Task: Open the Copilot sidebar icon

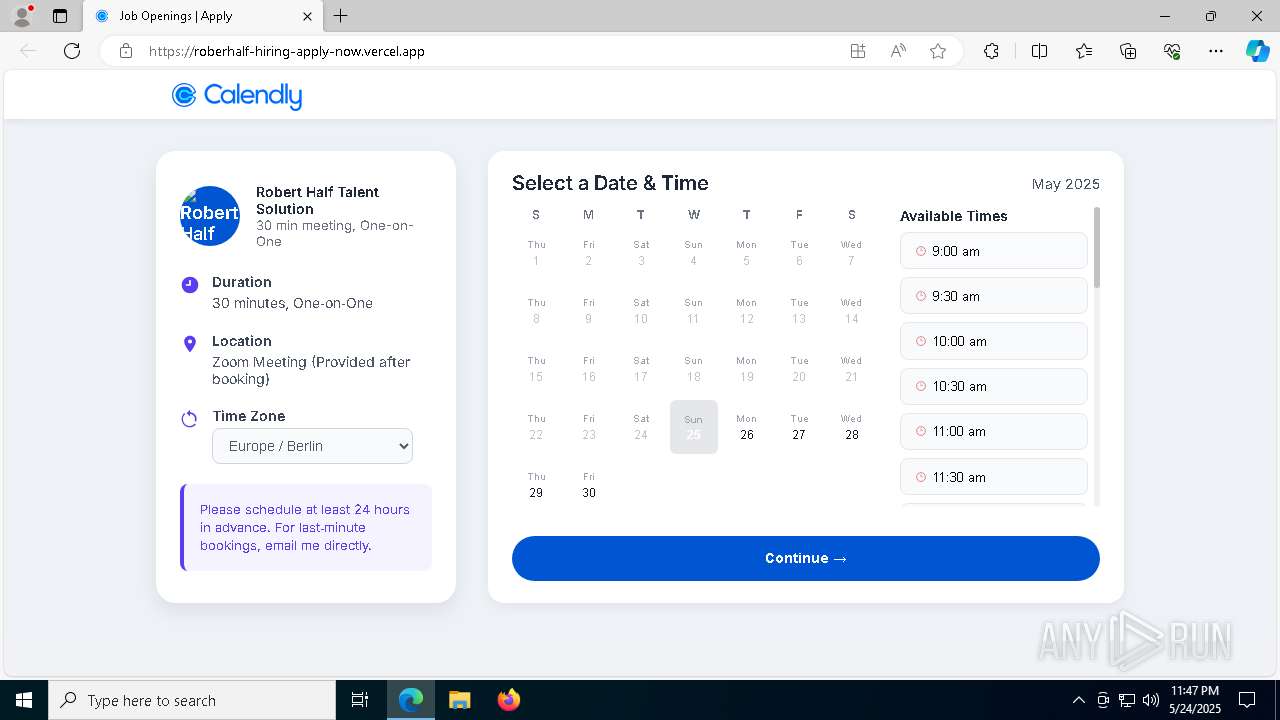Action: [x=1257, y=51]
